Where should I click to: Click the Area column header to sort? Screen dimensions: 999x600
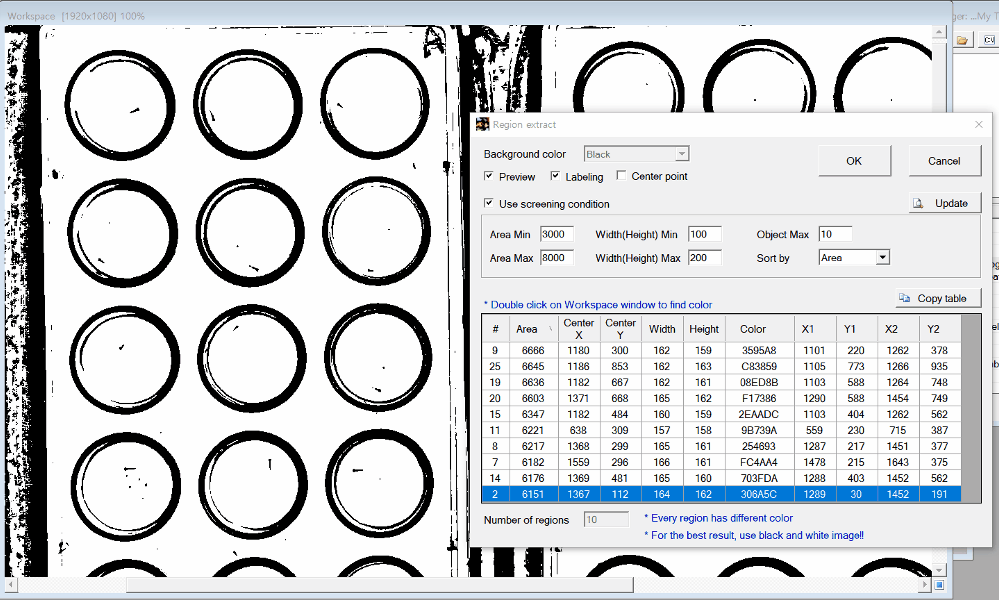pos(526,329)
